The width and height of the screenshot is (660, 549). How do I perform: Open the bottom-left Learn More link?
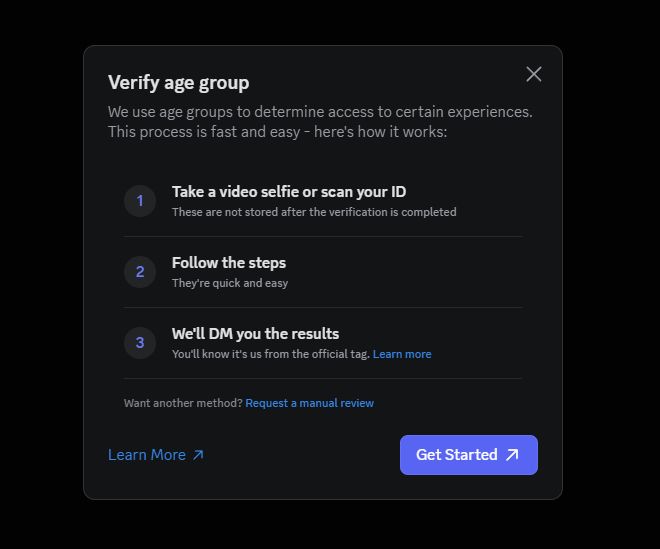click(147, 455)
